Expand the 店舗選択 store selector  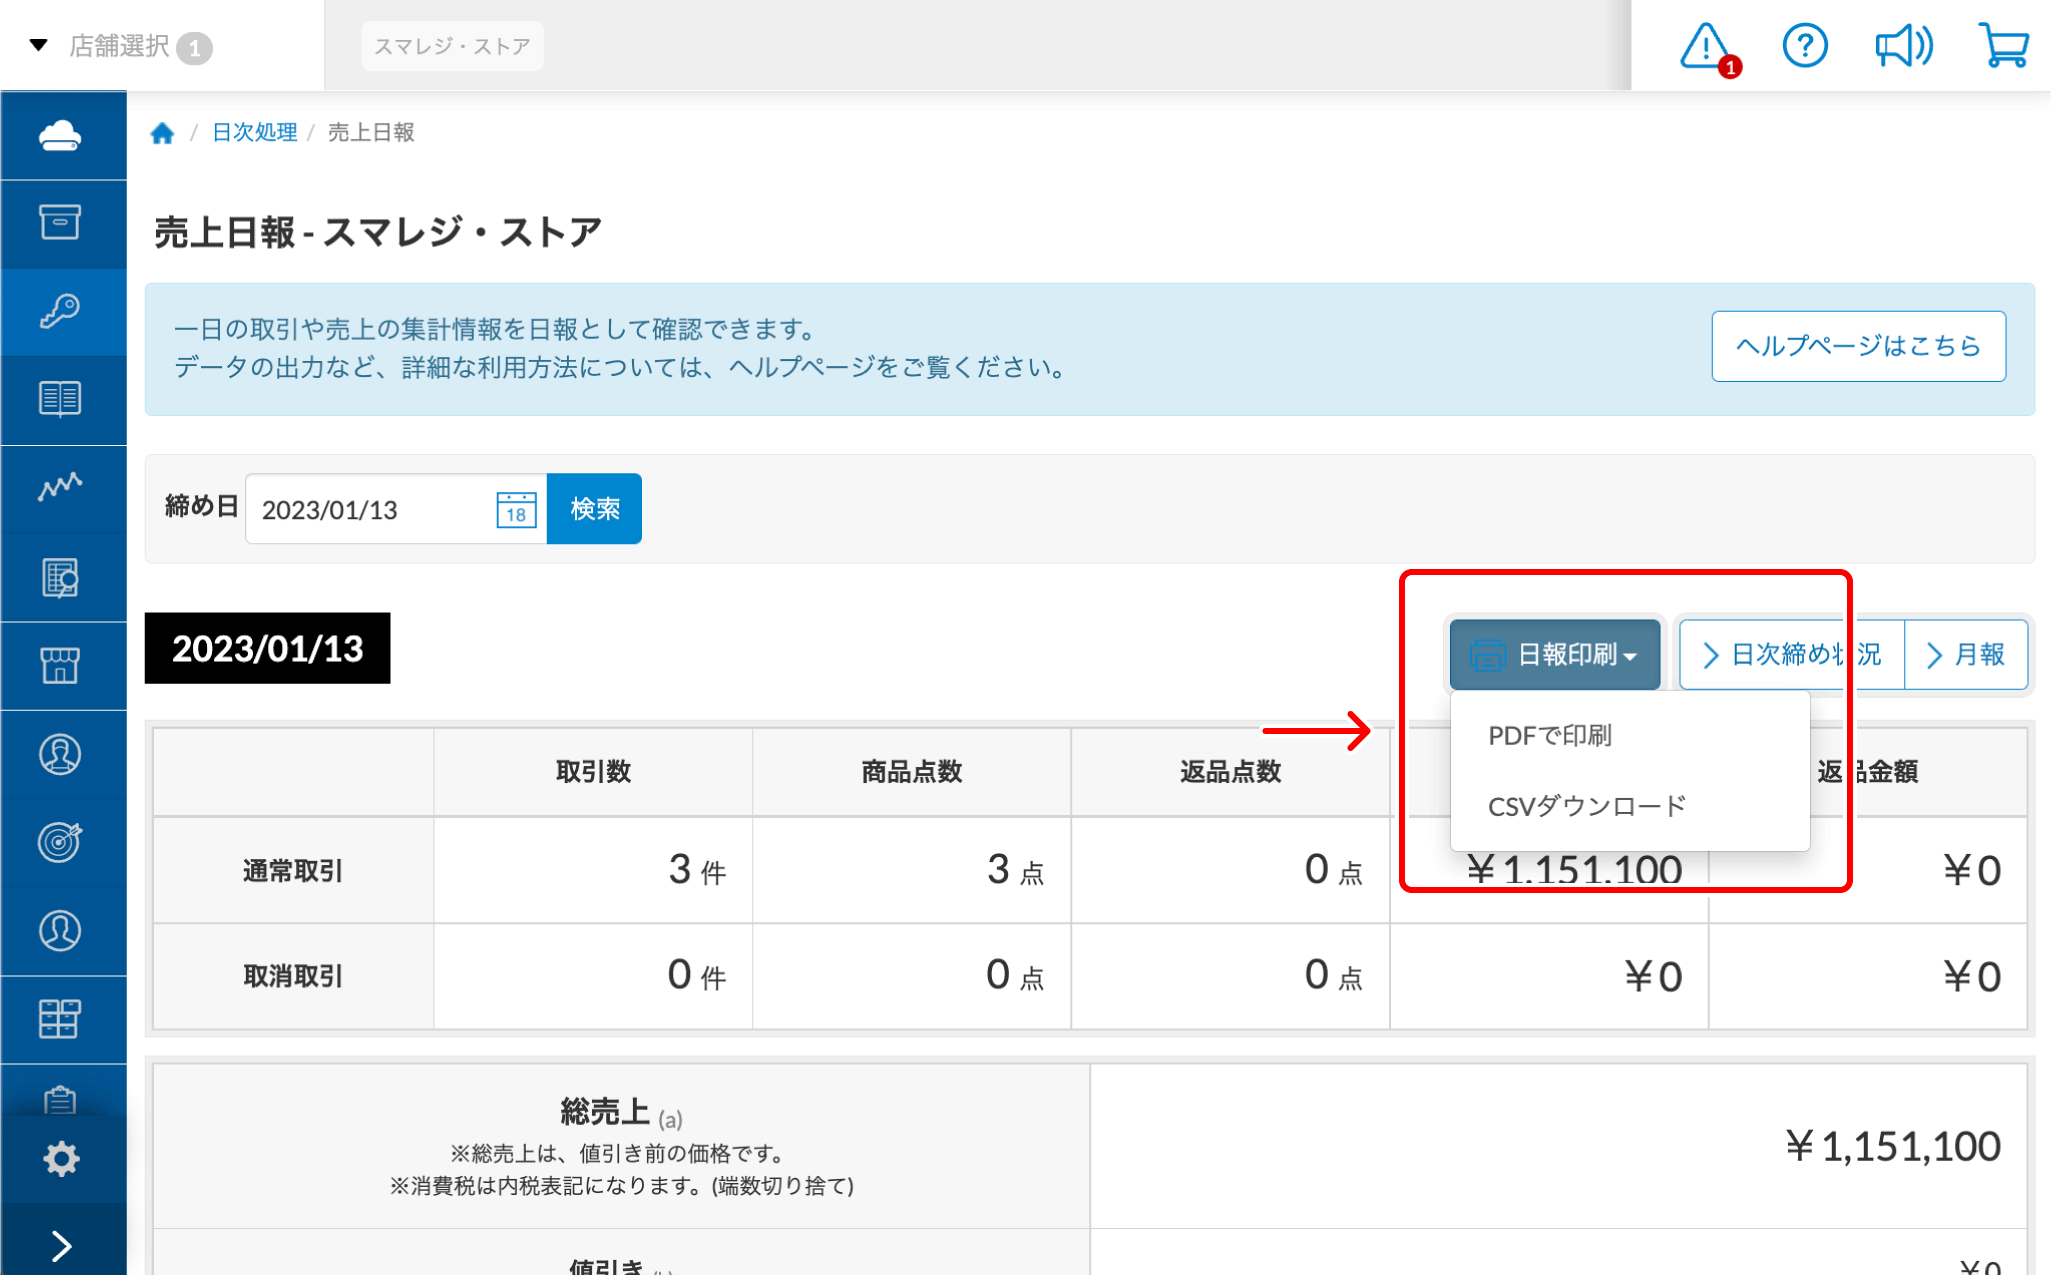(120, 46)
